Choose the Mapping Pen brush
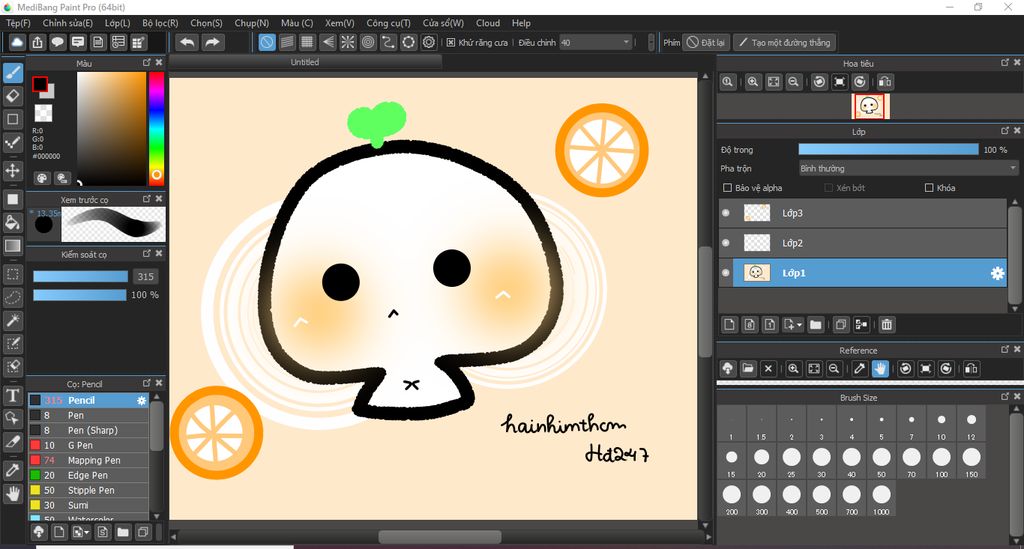The image size is (1024, 549). (89, 460)
